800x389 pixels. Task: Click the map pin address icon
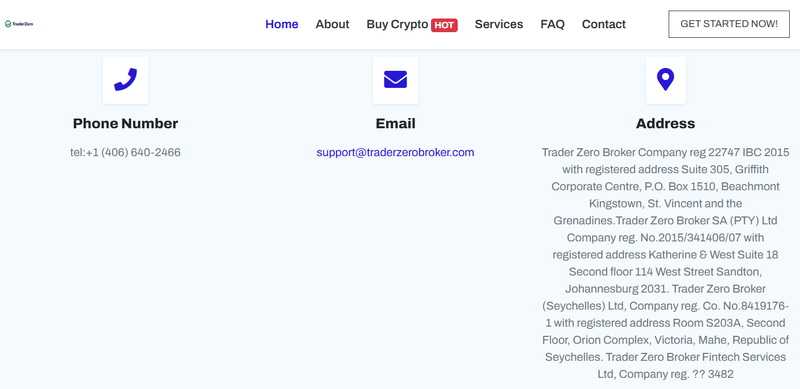click(665, 80)
